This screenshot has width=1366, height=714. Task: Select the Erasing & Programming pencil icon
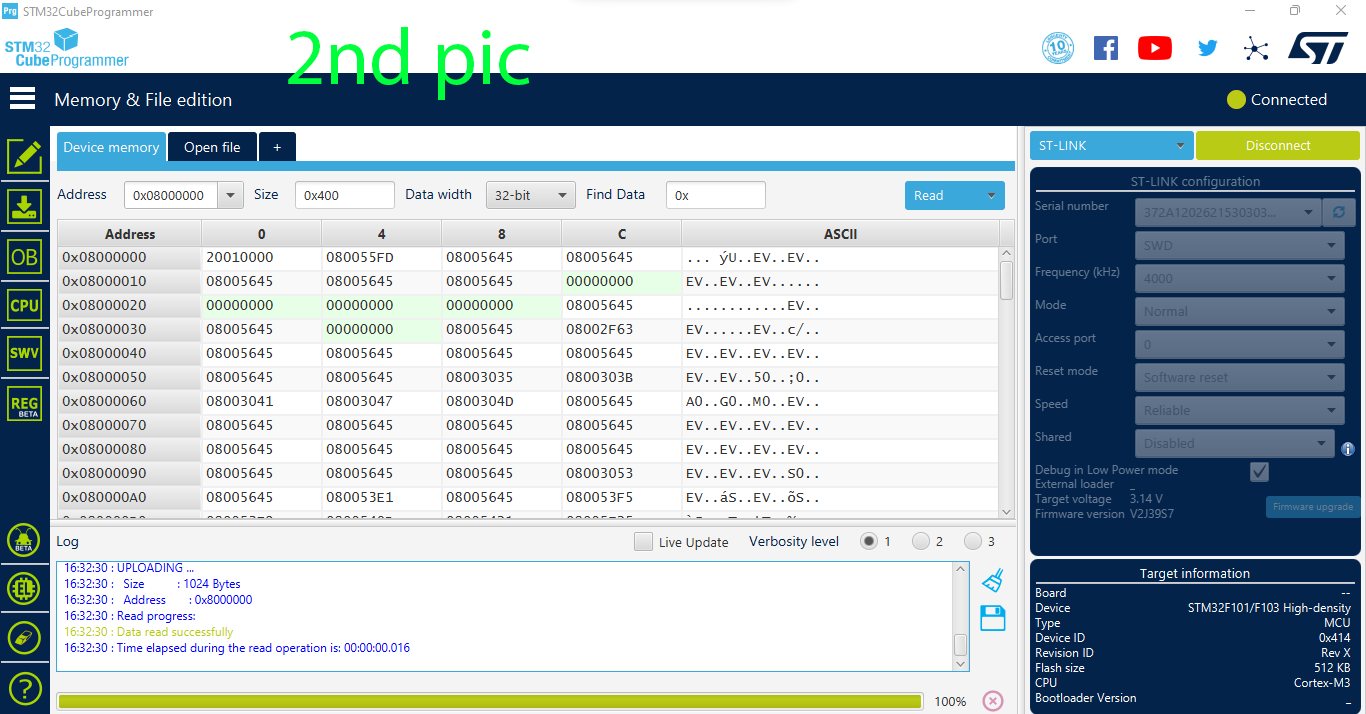(25, 156)
